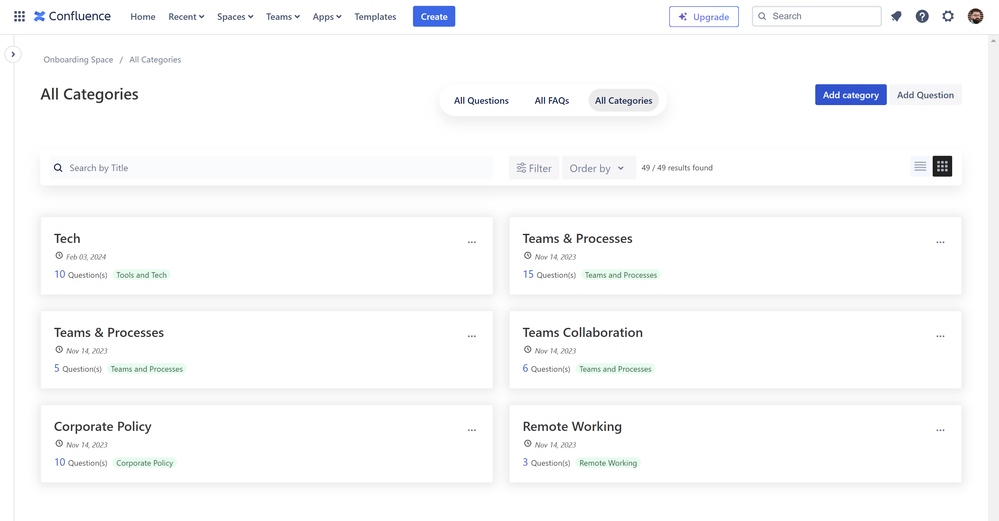Open Onboarding Space breadcrumb link
Screen dimensions: 999x521
[x=78, y=60]
